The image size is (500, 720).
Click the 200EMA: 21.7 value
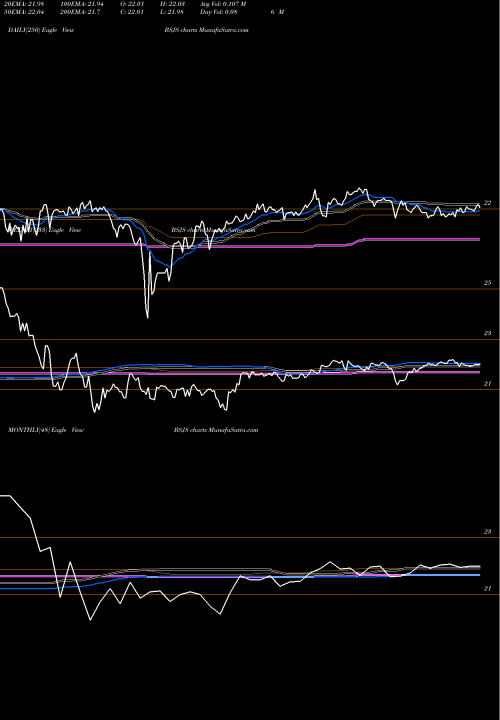point(80,12)
